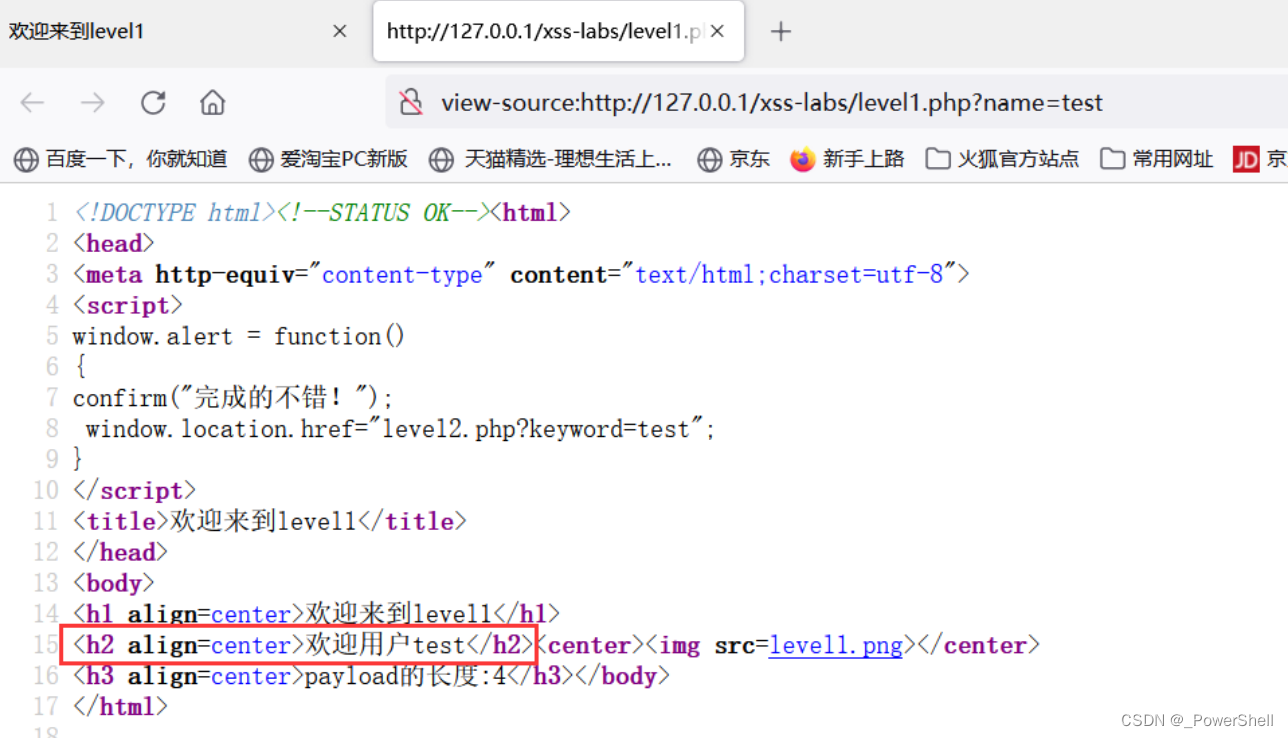Image resolution: width=1288 pixels, height=738 pixels.
Task: Open the 常用网址 bookmark folder
Action: tap(1156, 159)
